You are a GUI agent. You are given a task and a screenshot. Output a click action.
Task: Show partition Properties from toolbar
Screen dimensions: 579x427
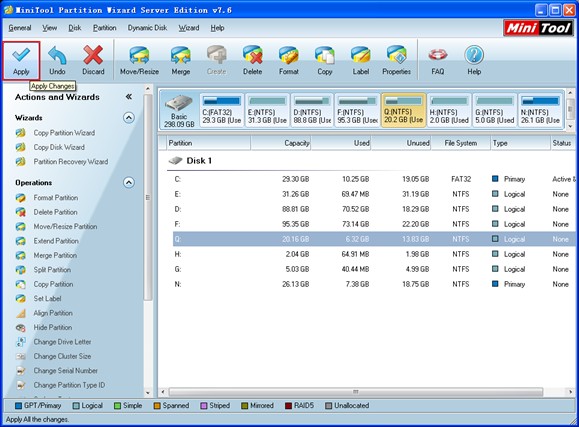pos(397,61)
